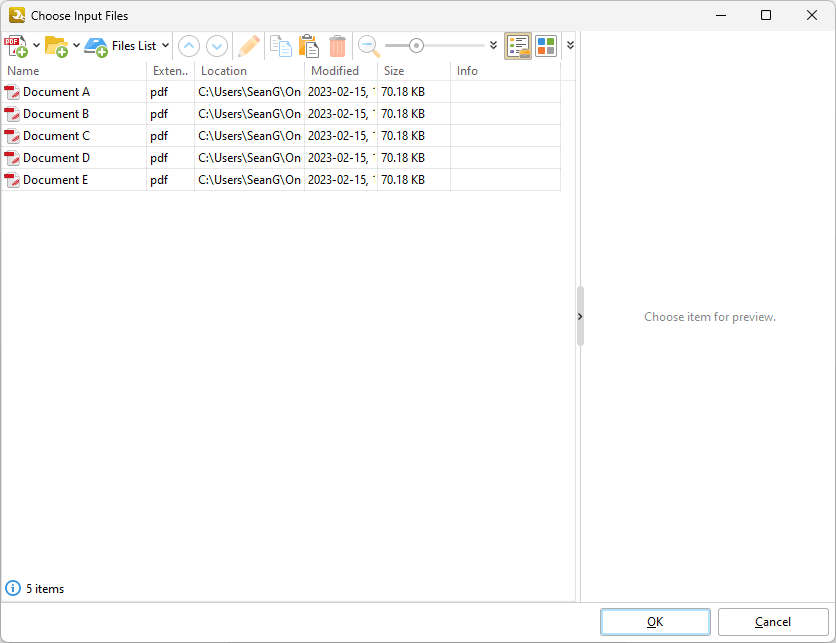
Task: Click the pencil edit icon
Action: [x=249, y=46]
